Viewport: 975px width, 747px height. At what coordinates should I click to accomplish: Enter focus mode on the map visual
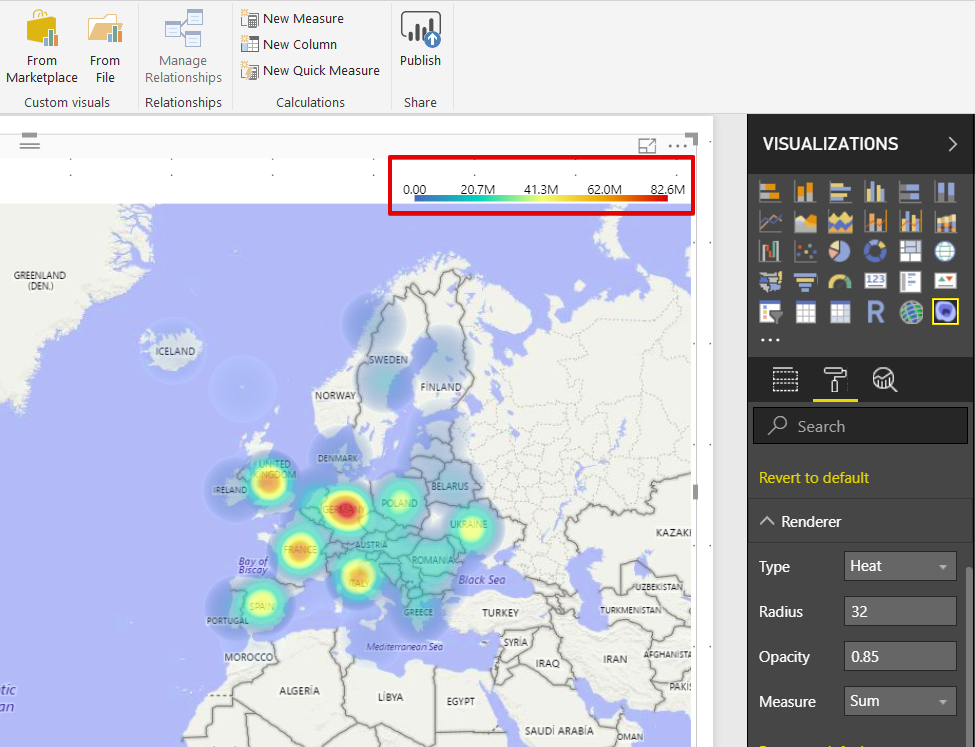[x=647, y=146]
